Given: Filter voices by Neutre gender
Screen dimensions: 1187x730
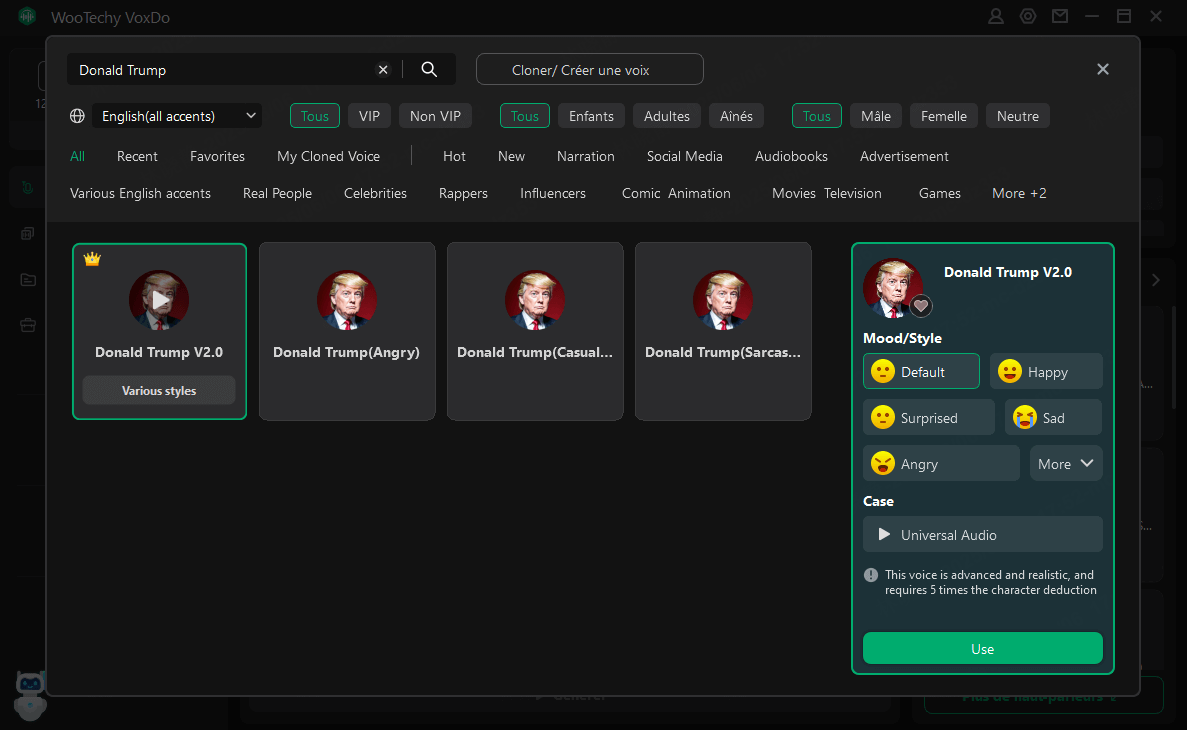Looking at the screenshot, I should click(x=1018, y=116).
